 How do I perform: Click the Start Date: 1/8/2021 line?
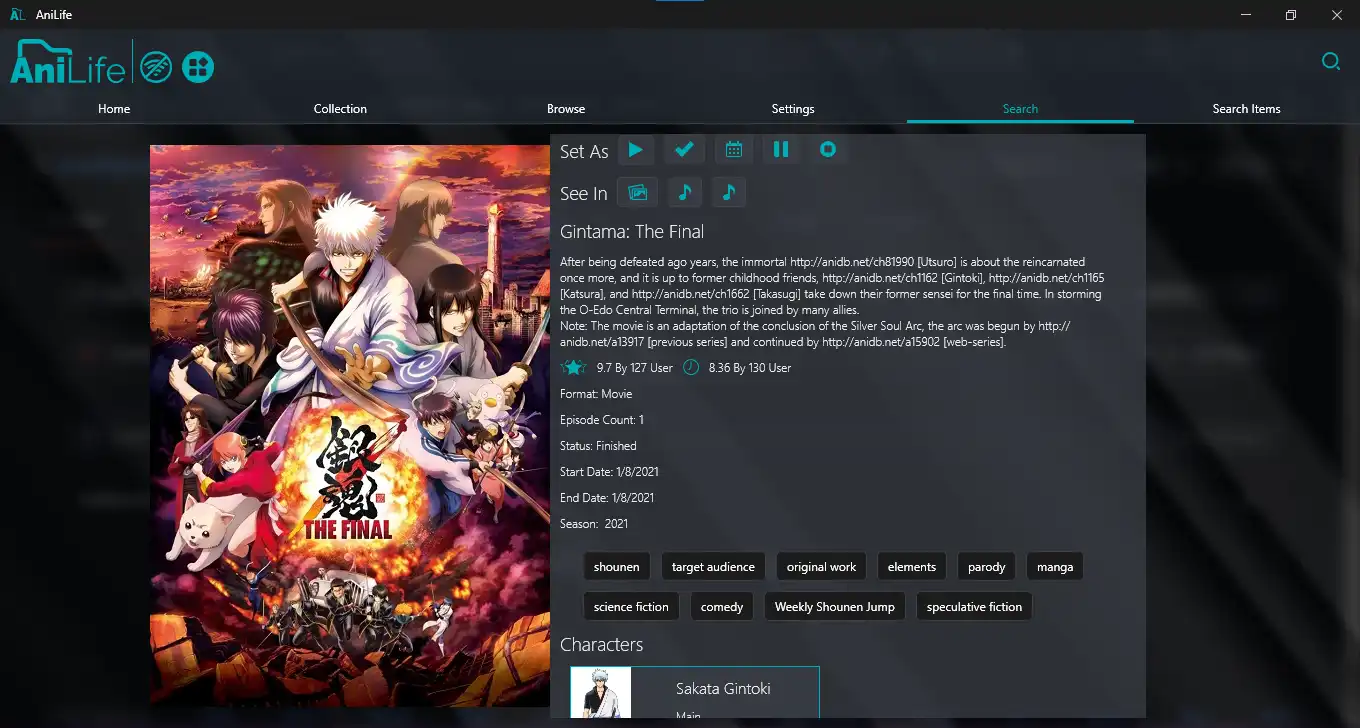(609, 472)
